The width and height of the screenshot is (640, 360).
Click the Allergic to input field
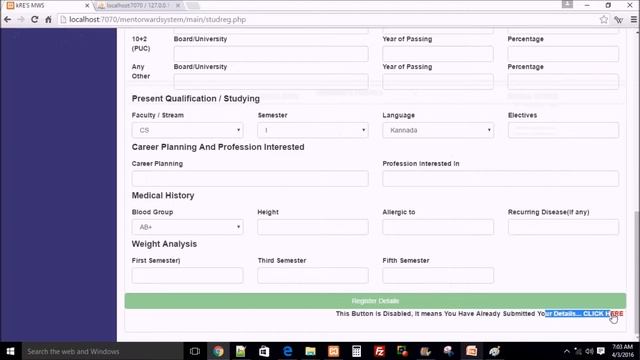tap(438, 227)
